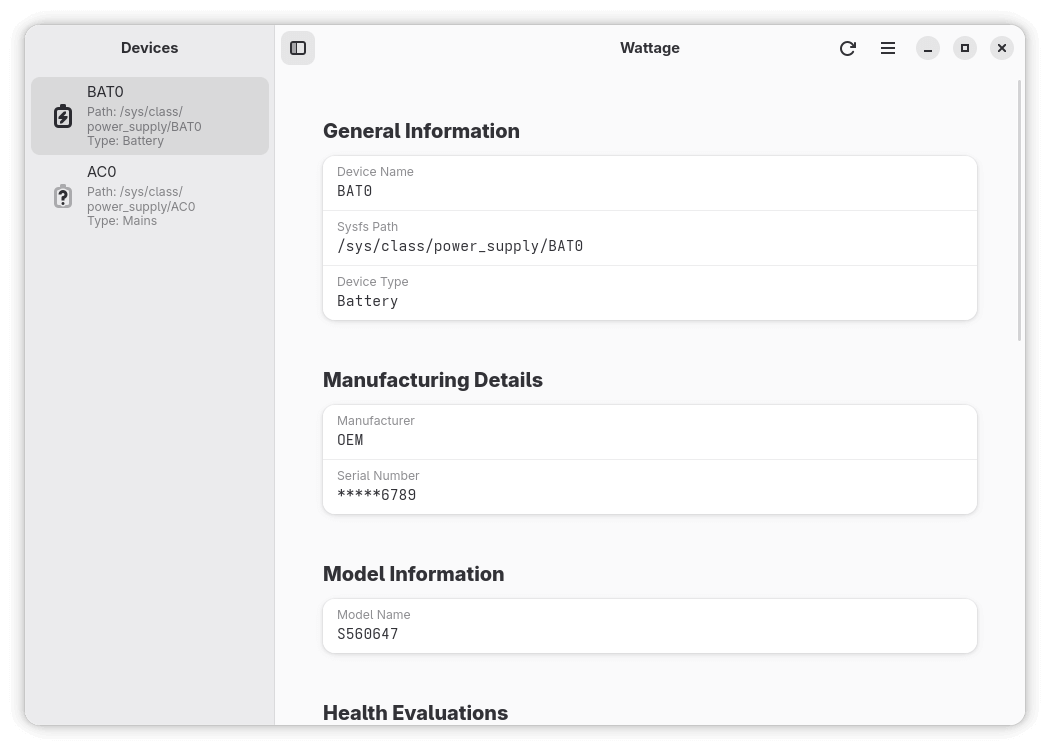Click the Device Name row
Screen dimensions: 1050x750
[x=649, y=183]
